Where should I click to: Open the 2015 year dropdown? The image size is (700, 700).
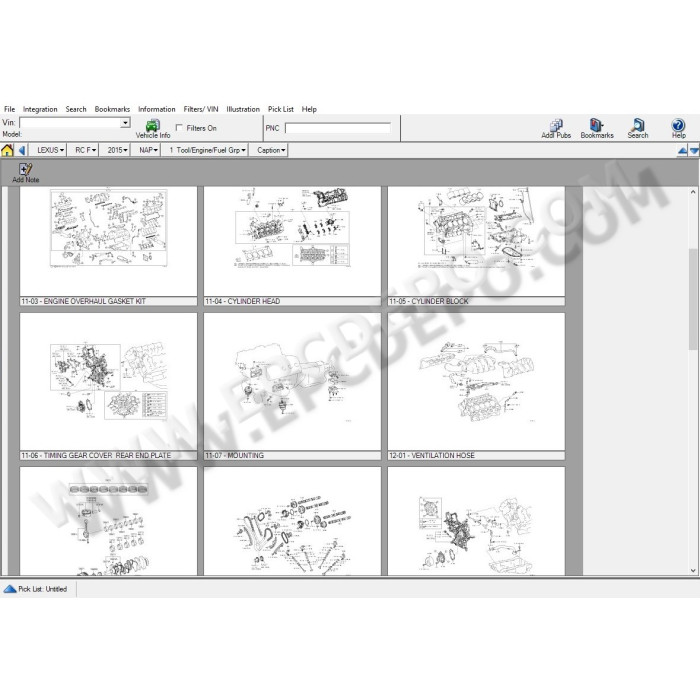[117, 150]
